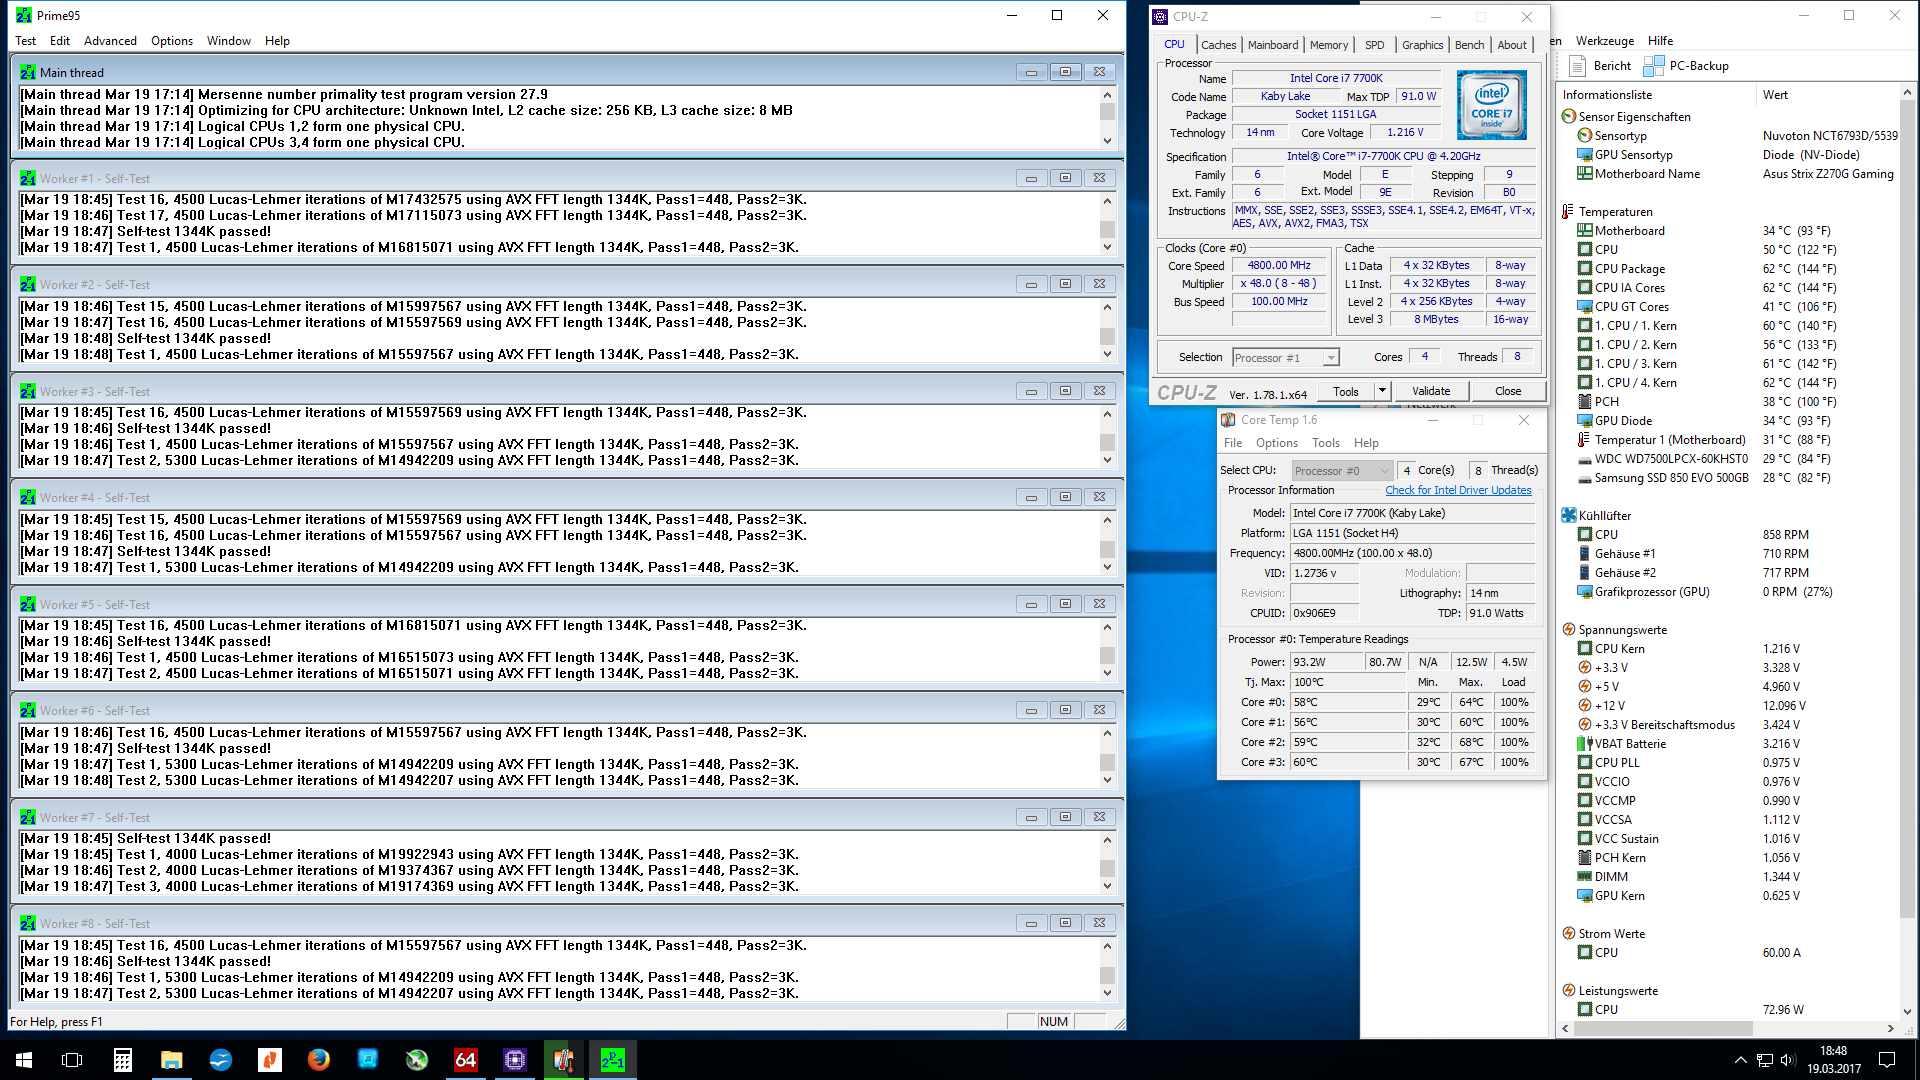The height and width of the screenshot is (1080, 1920).
Task: Click the AIDA64 horizontal scrollbar at the bottom
Action: 1664,1028
